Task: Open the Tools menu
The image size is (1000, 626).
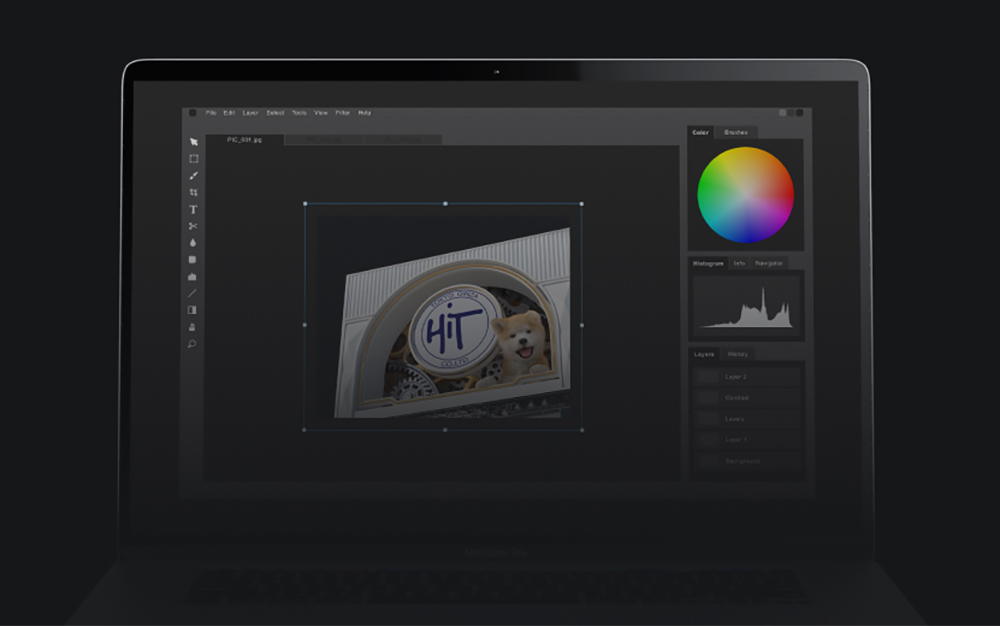Action: (x=299, y=113)
